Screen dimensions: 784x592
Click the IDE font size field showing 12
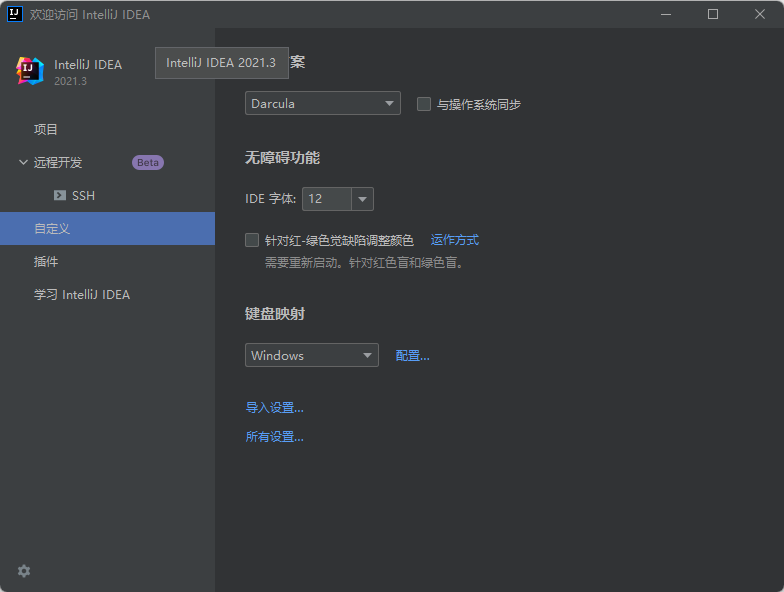pyautogui.click(x=327, y=199)
